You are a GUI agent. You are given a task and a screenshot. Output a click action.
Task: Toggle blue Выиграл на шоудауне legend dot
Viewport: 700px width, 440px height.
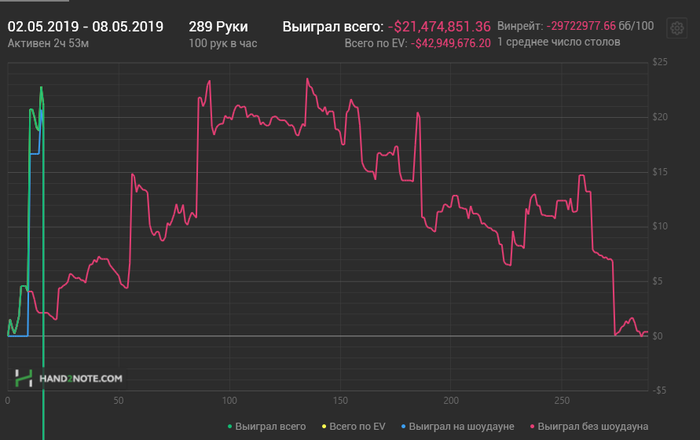tap(403, 427)
